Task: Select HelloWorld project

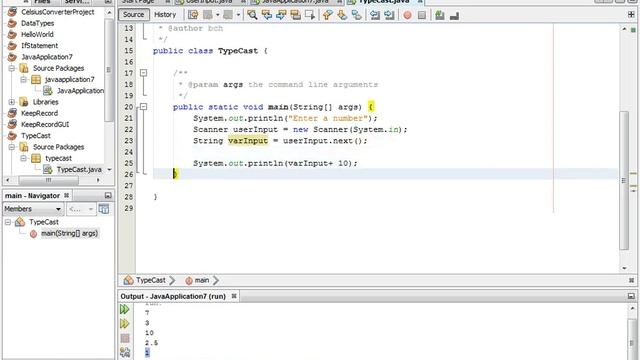Action: click(37, 35)
